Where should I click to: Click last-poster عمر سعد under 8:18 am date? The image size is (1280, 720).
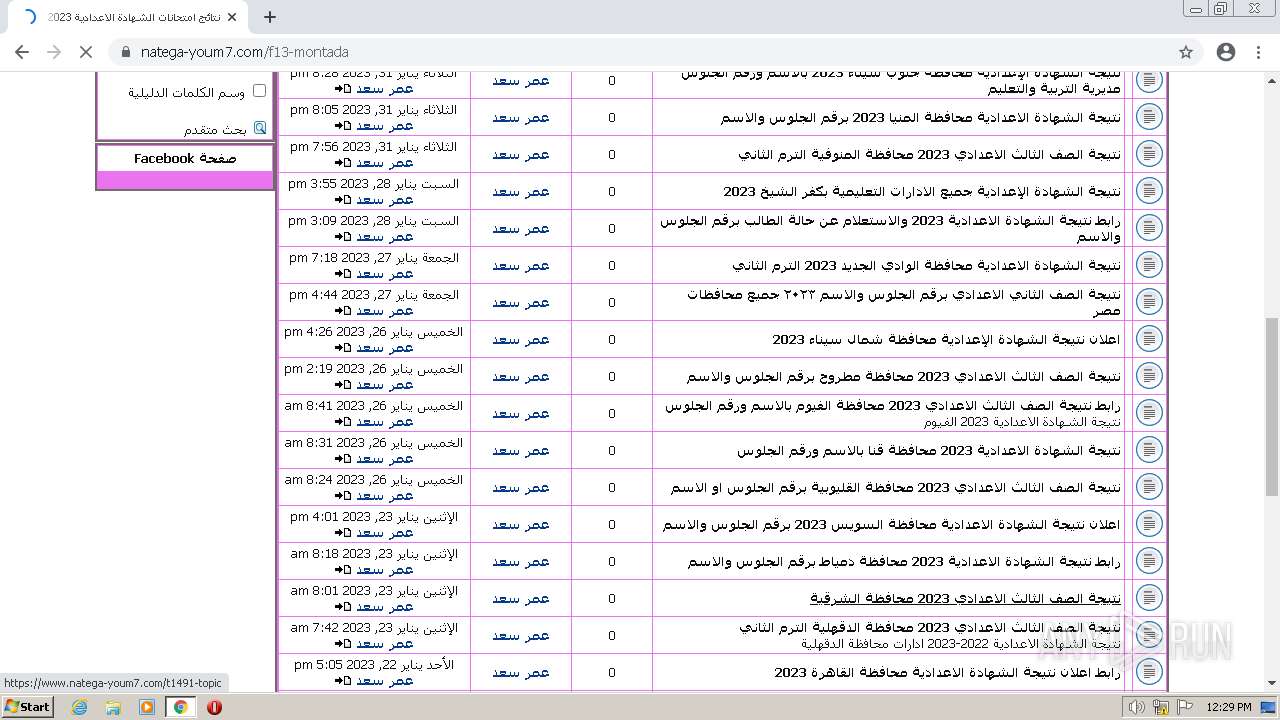385,570
